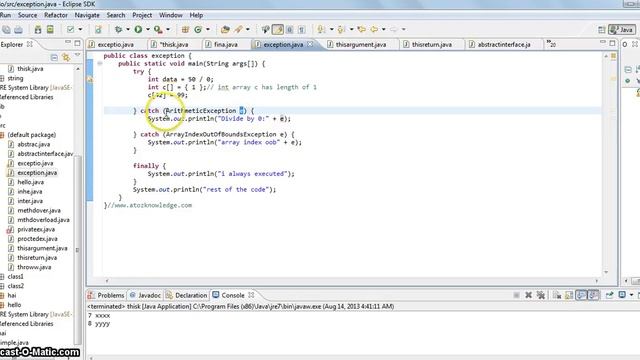This screenshot has width=640, height=360.
Task: Click the Pin Console icon
Action: pos(609,295)
